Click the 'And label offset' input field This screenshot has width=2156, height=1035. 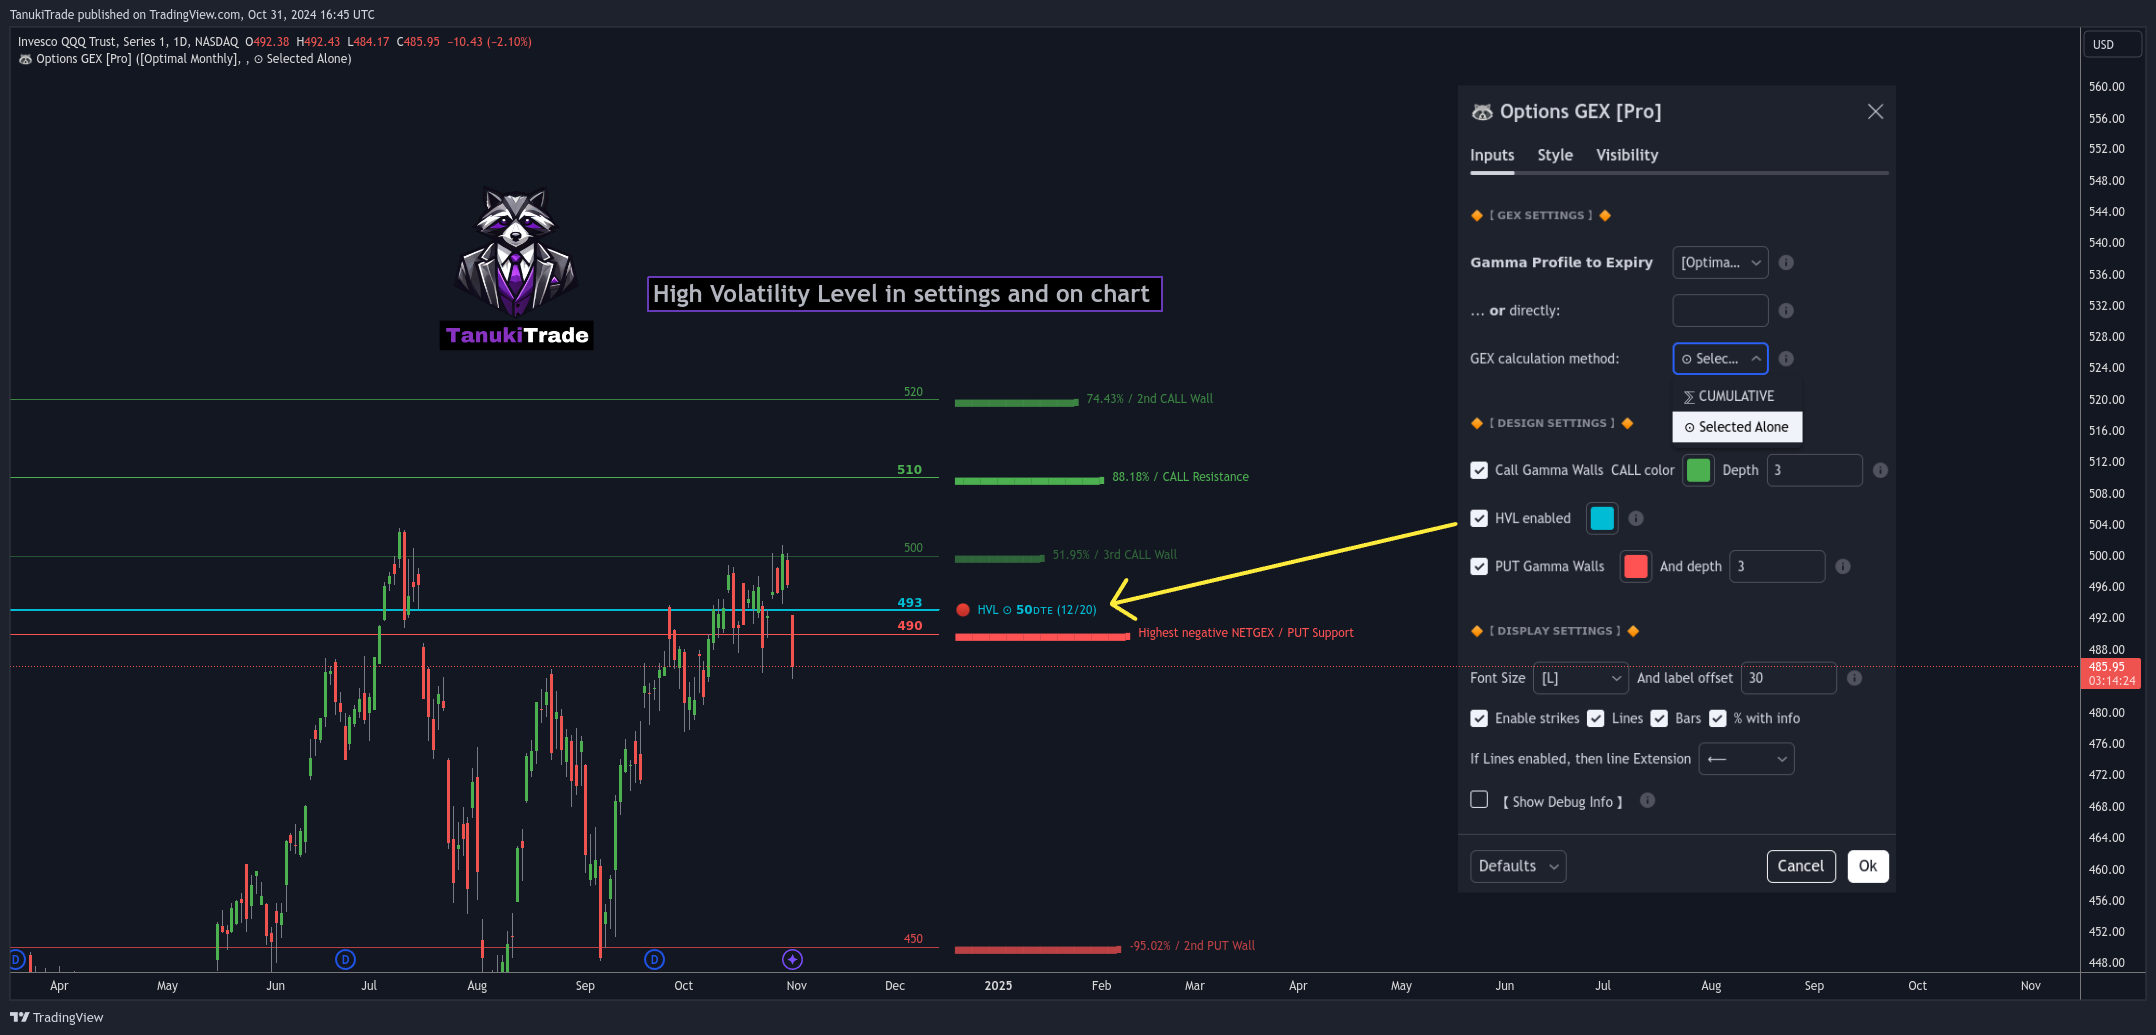click(x=1789, y=678)
